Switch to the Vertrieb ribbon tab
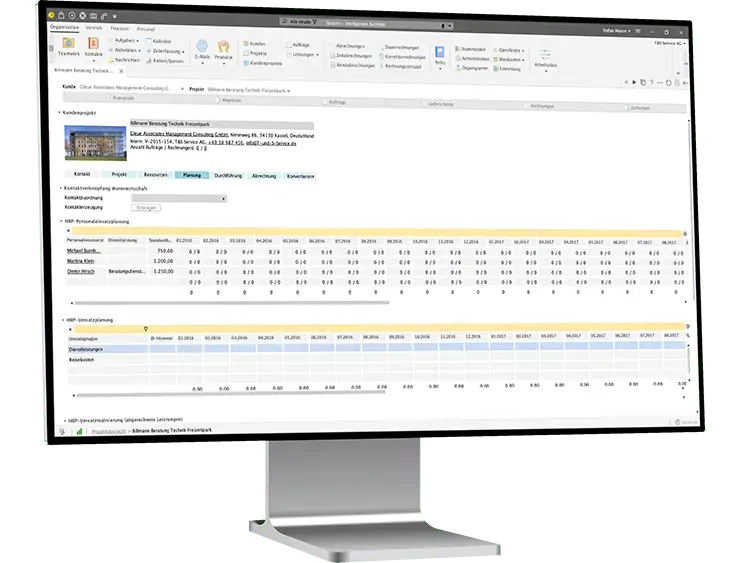 93,28
